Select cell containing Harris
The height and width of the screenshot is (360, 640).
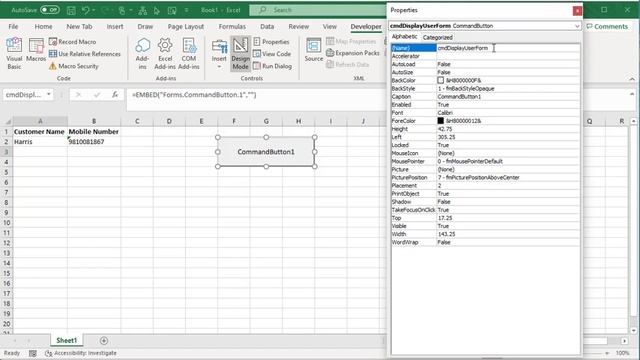click(40, 142)
